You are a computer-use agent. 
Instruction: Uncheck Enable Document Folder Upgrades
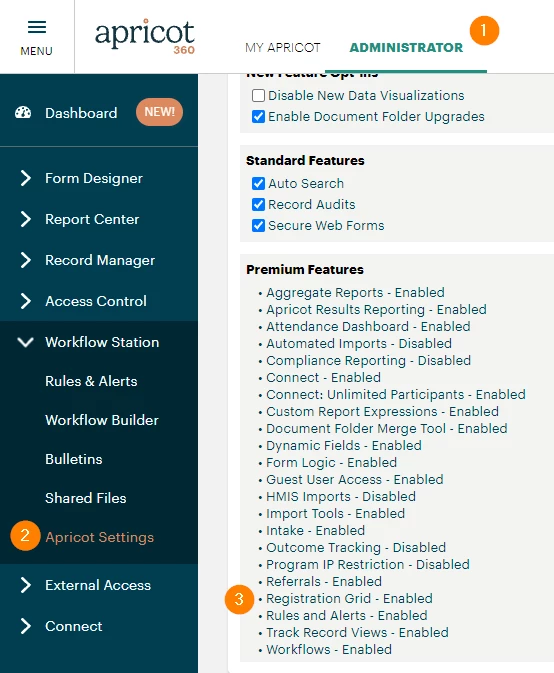point(258,116)
